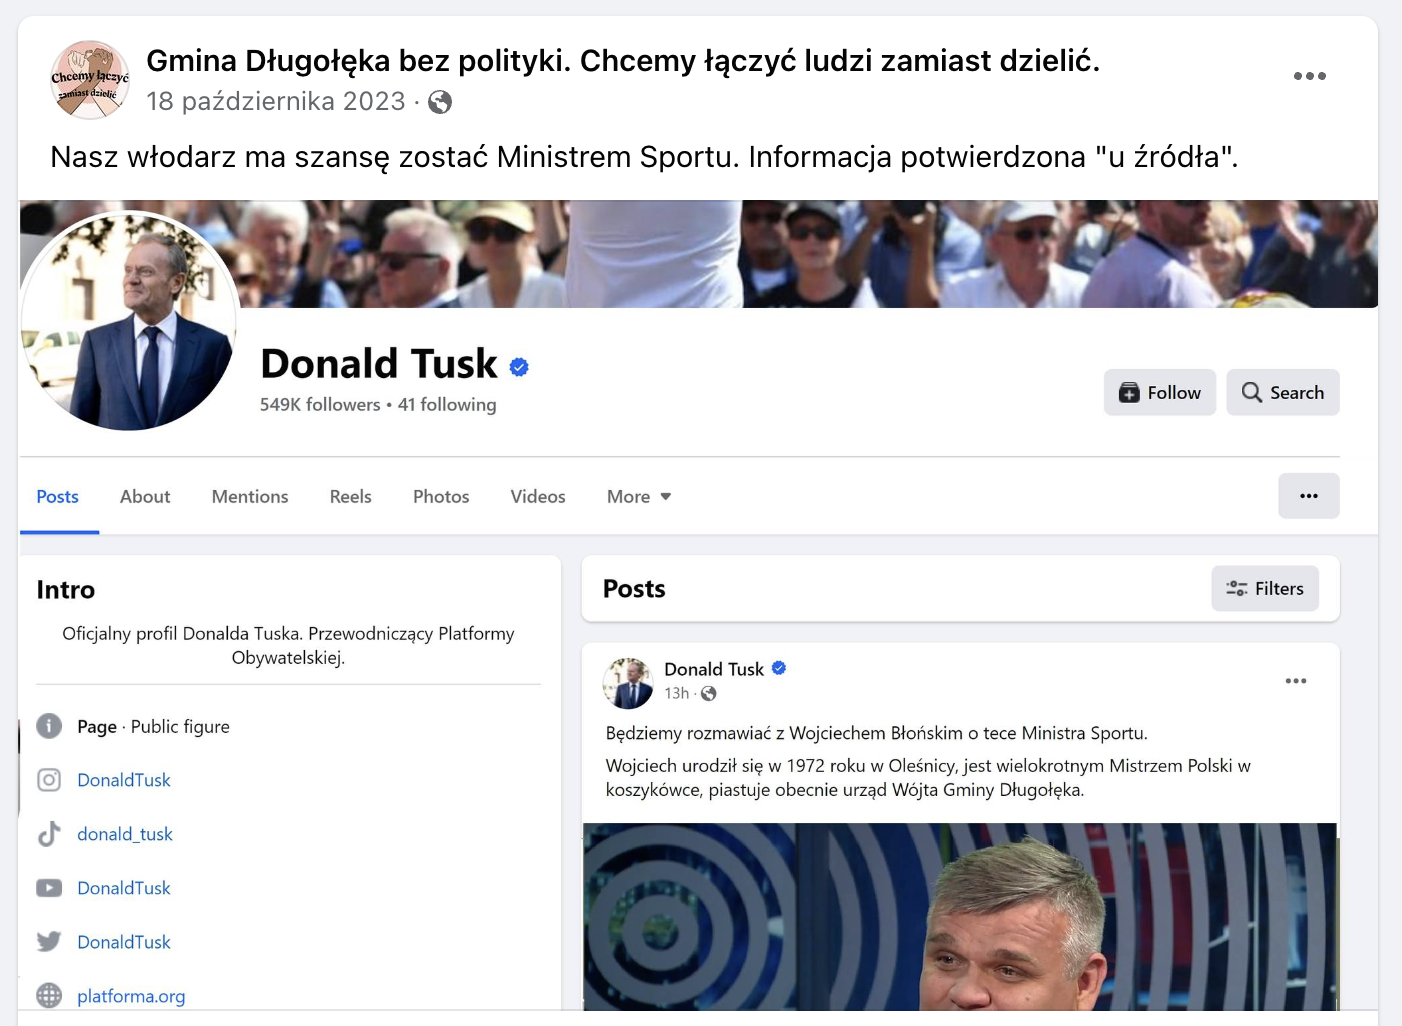The height and width of the screenshot is (1026, 1402).
Task: Open the profile tab bar three-dot menu
Action: click(1309, 496)
